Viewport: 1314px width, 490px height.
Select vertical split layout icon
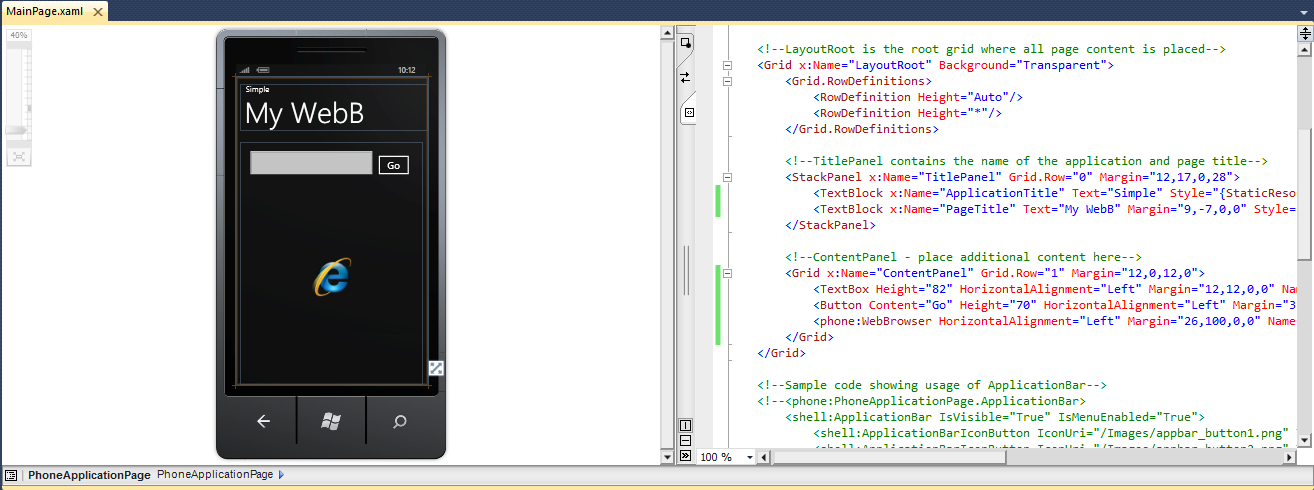click(685, 425)
